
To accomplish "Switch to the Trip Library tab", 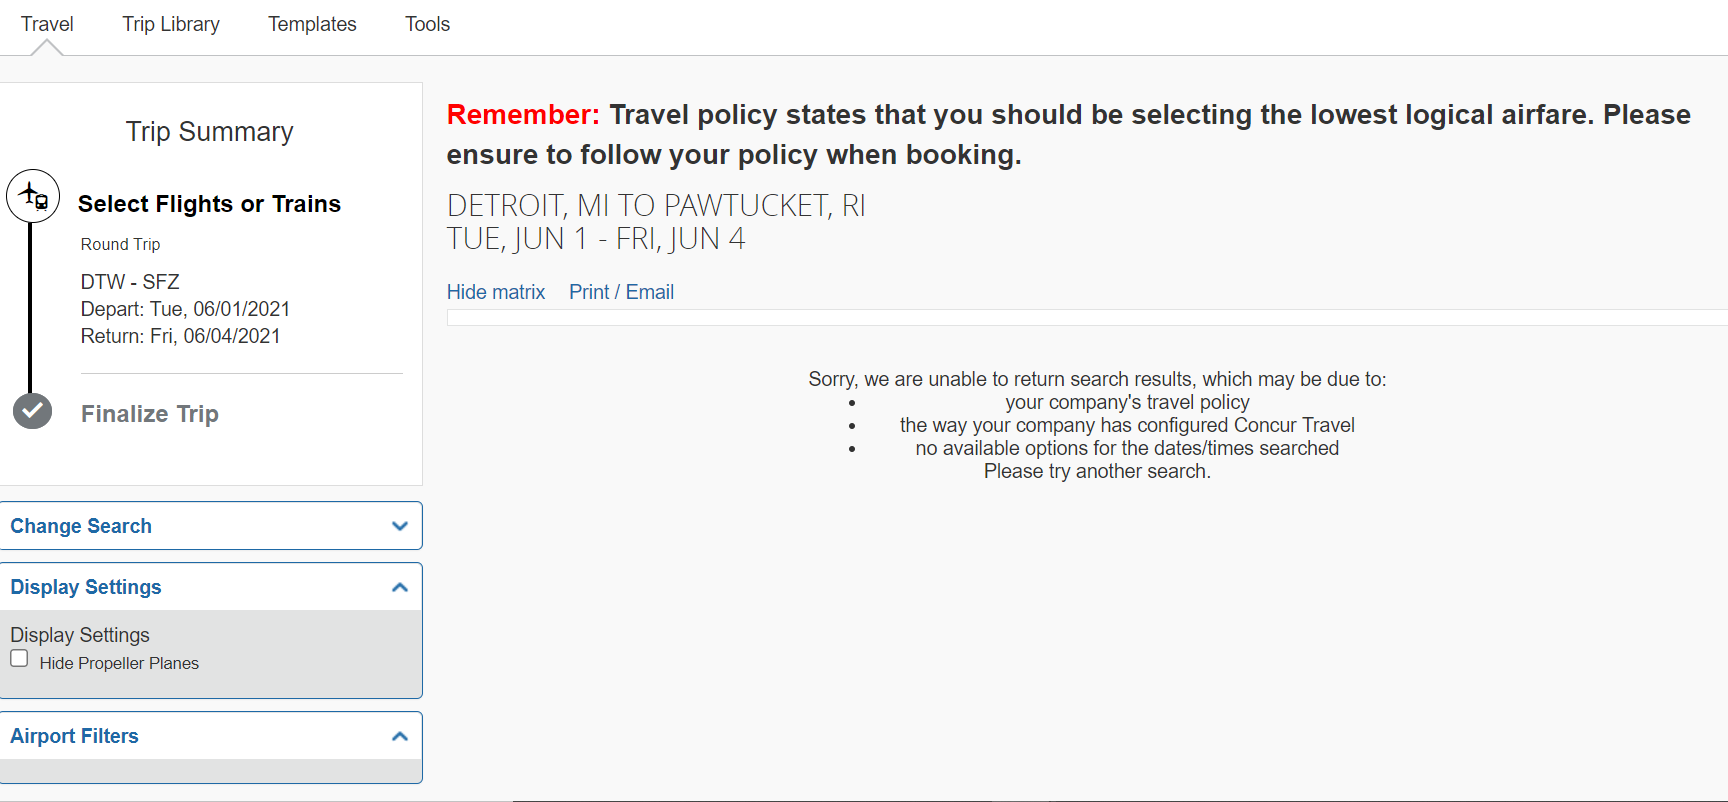I will tap(171, 24).
